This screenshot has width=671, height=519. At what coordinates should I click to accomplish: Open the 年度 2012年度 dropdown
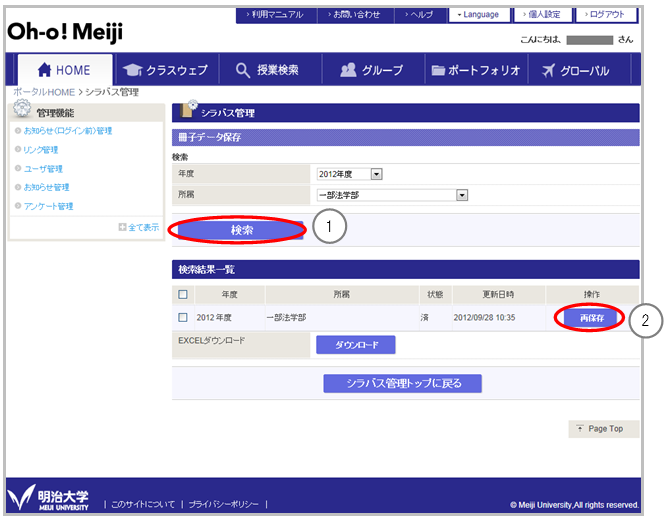350,174
